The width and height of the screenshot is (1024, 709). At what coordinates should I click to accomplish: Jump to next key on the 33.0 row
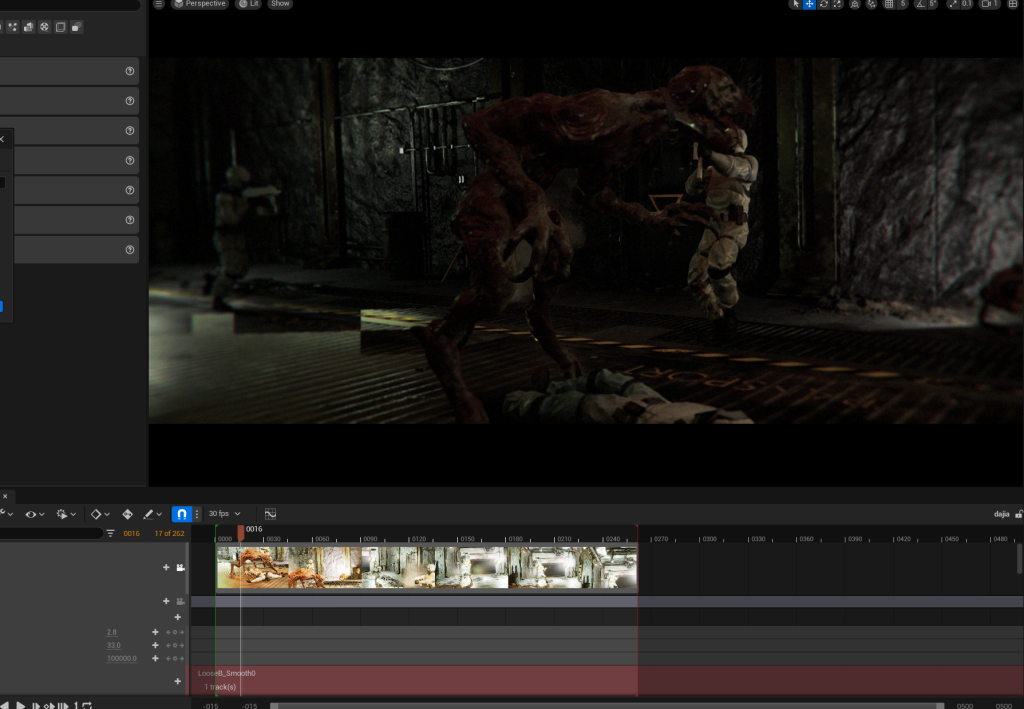(x=182, y=646)
